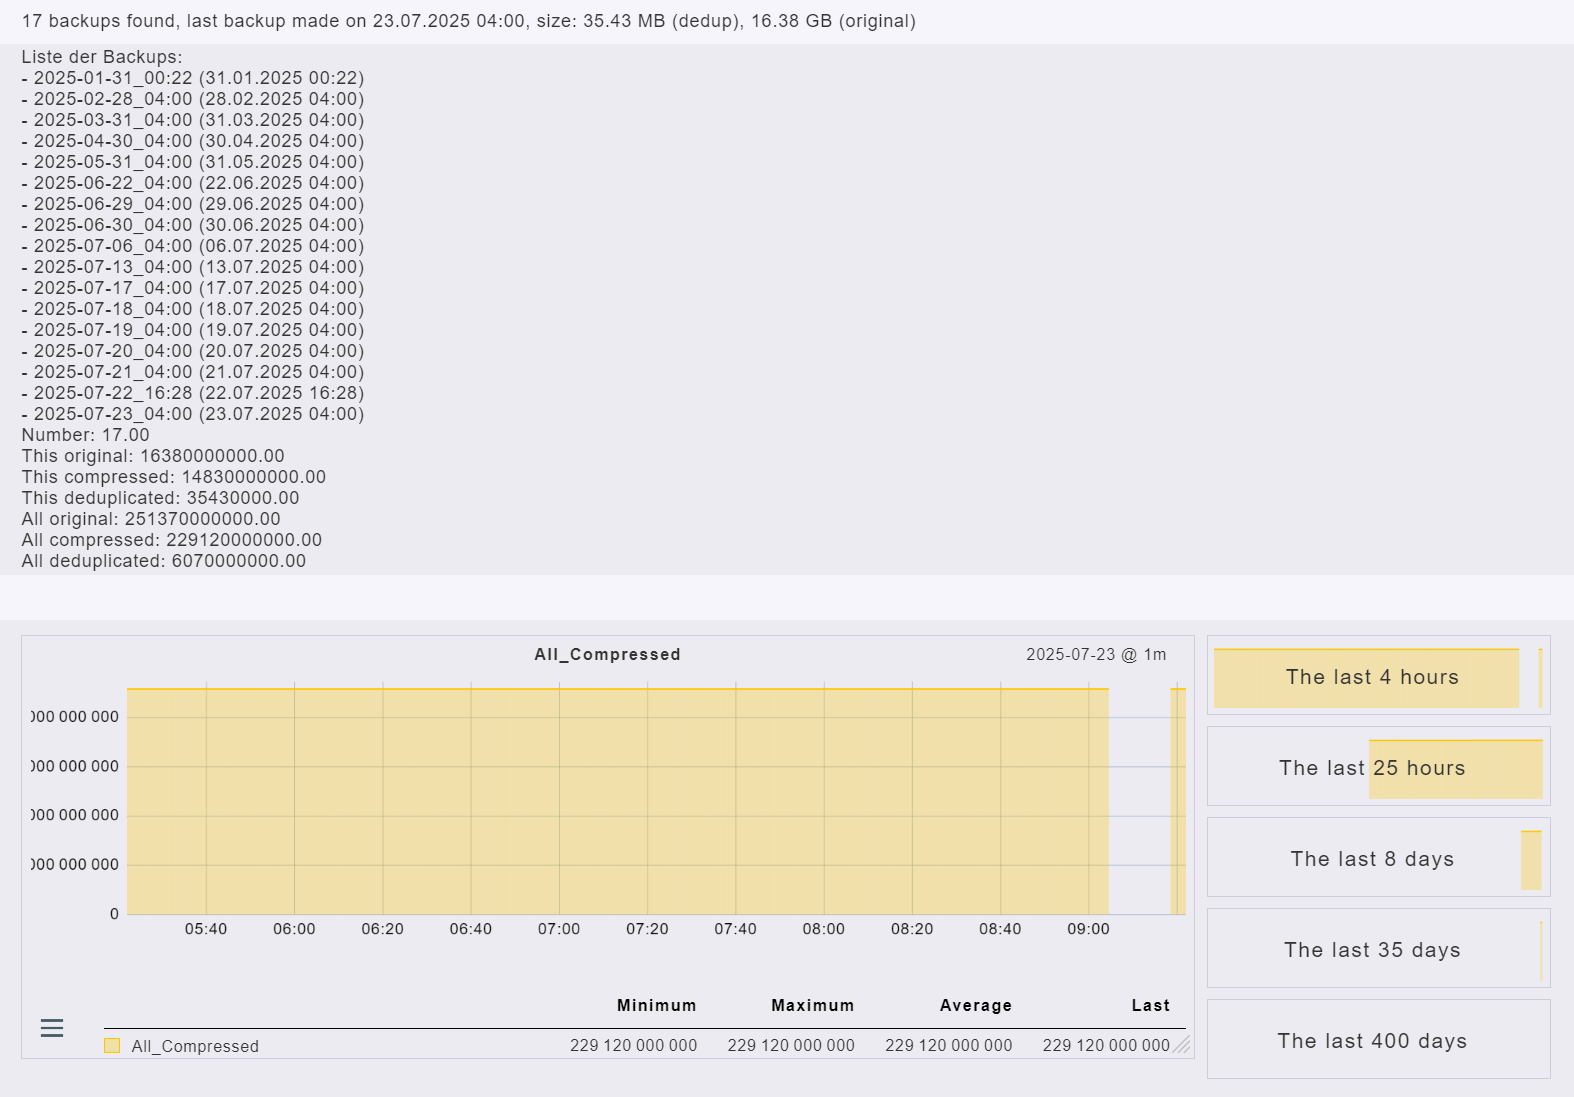Click backup entry 2025-07-23_04:00 in list
Viewport: 1574px width, 1097px height.
pos(193,414)
